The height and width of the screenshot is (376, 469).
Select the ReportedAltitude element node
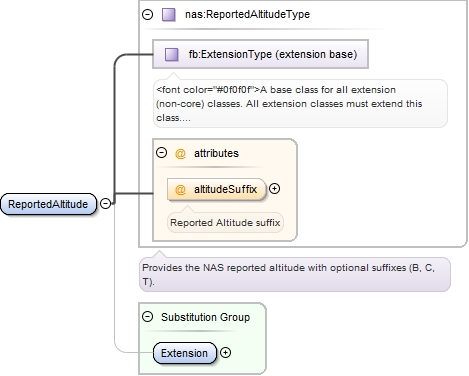(48, 204)
